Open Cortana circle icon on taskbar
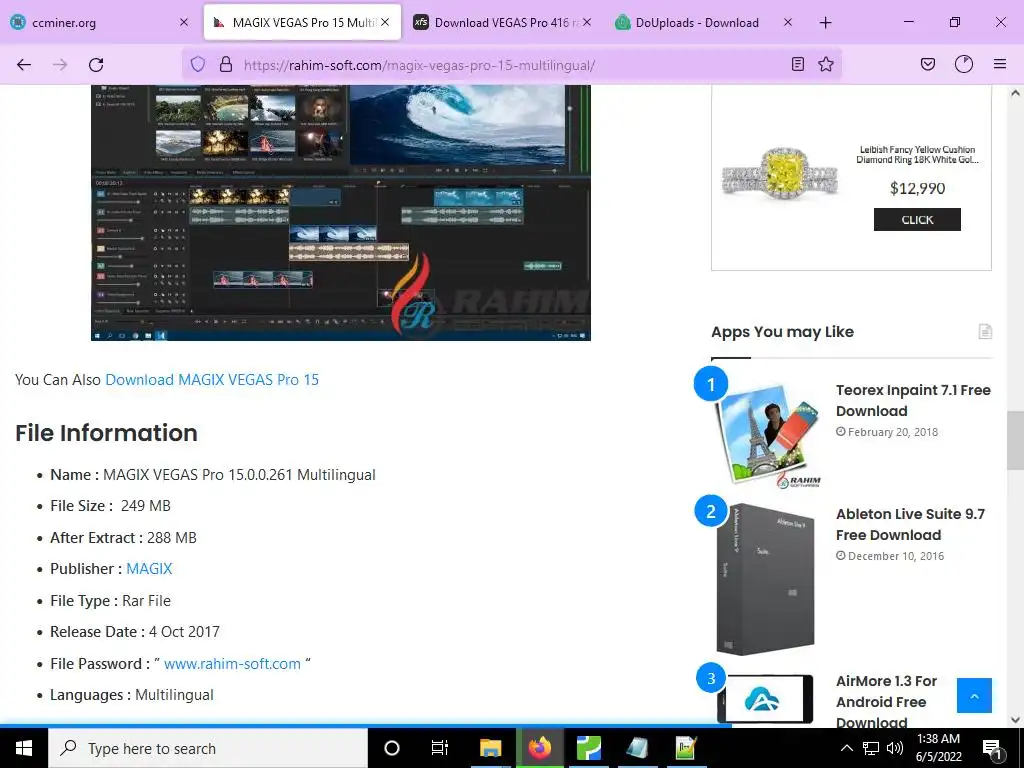1024x768 pixels. point(392,748)
